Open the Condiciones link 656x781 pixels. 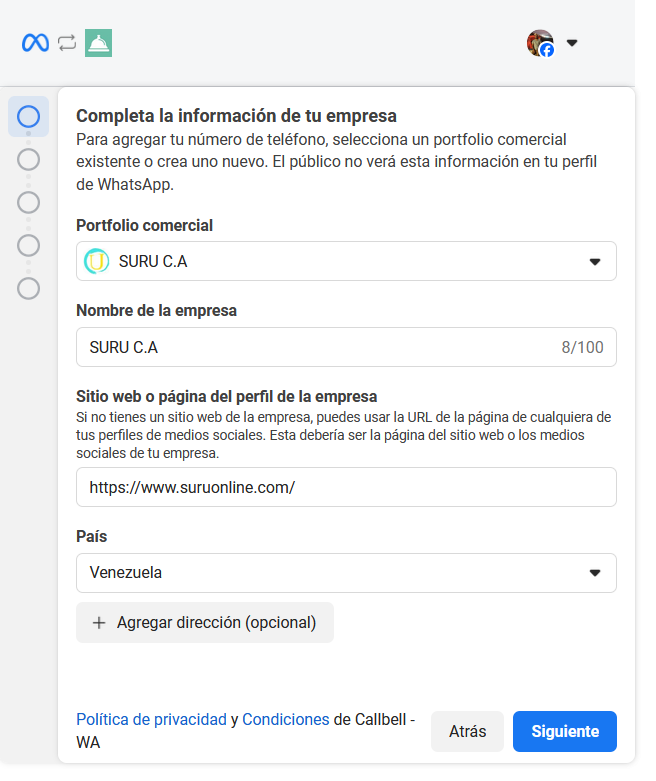286,719
